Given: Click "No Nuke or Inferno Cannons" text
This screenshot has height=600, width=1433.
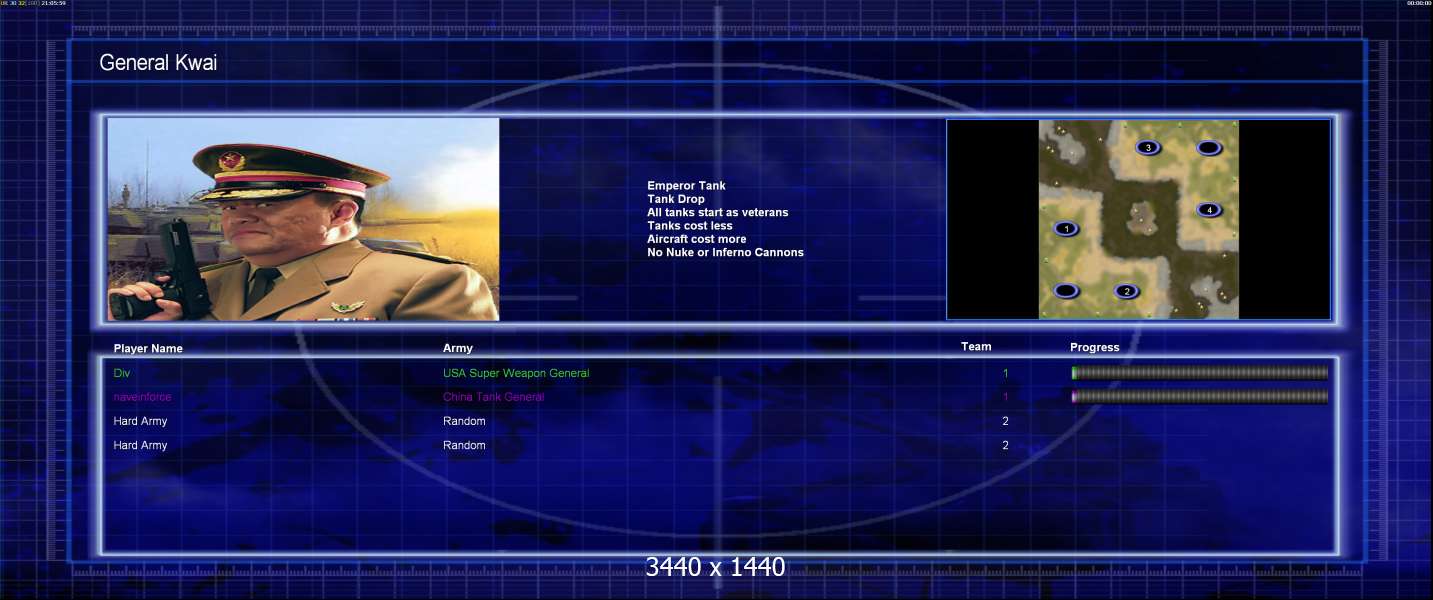Looking at the screenshot, I should click(725, 252).
